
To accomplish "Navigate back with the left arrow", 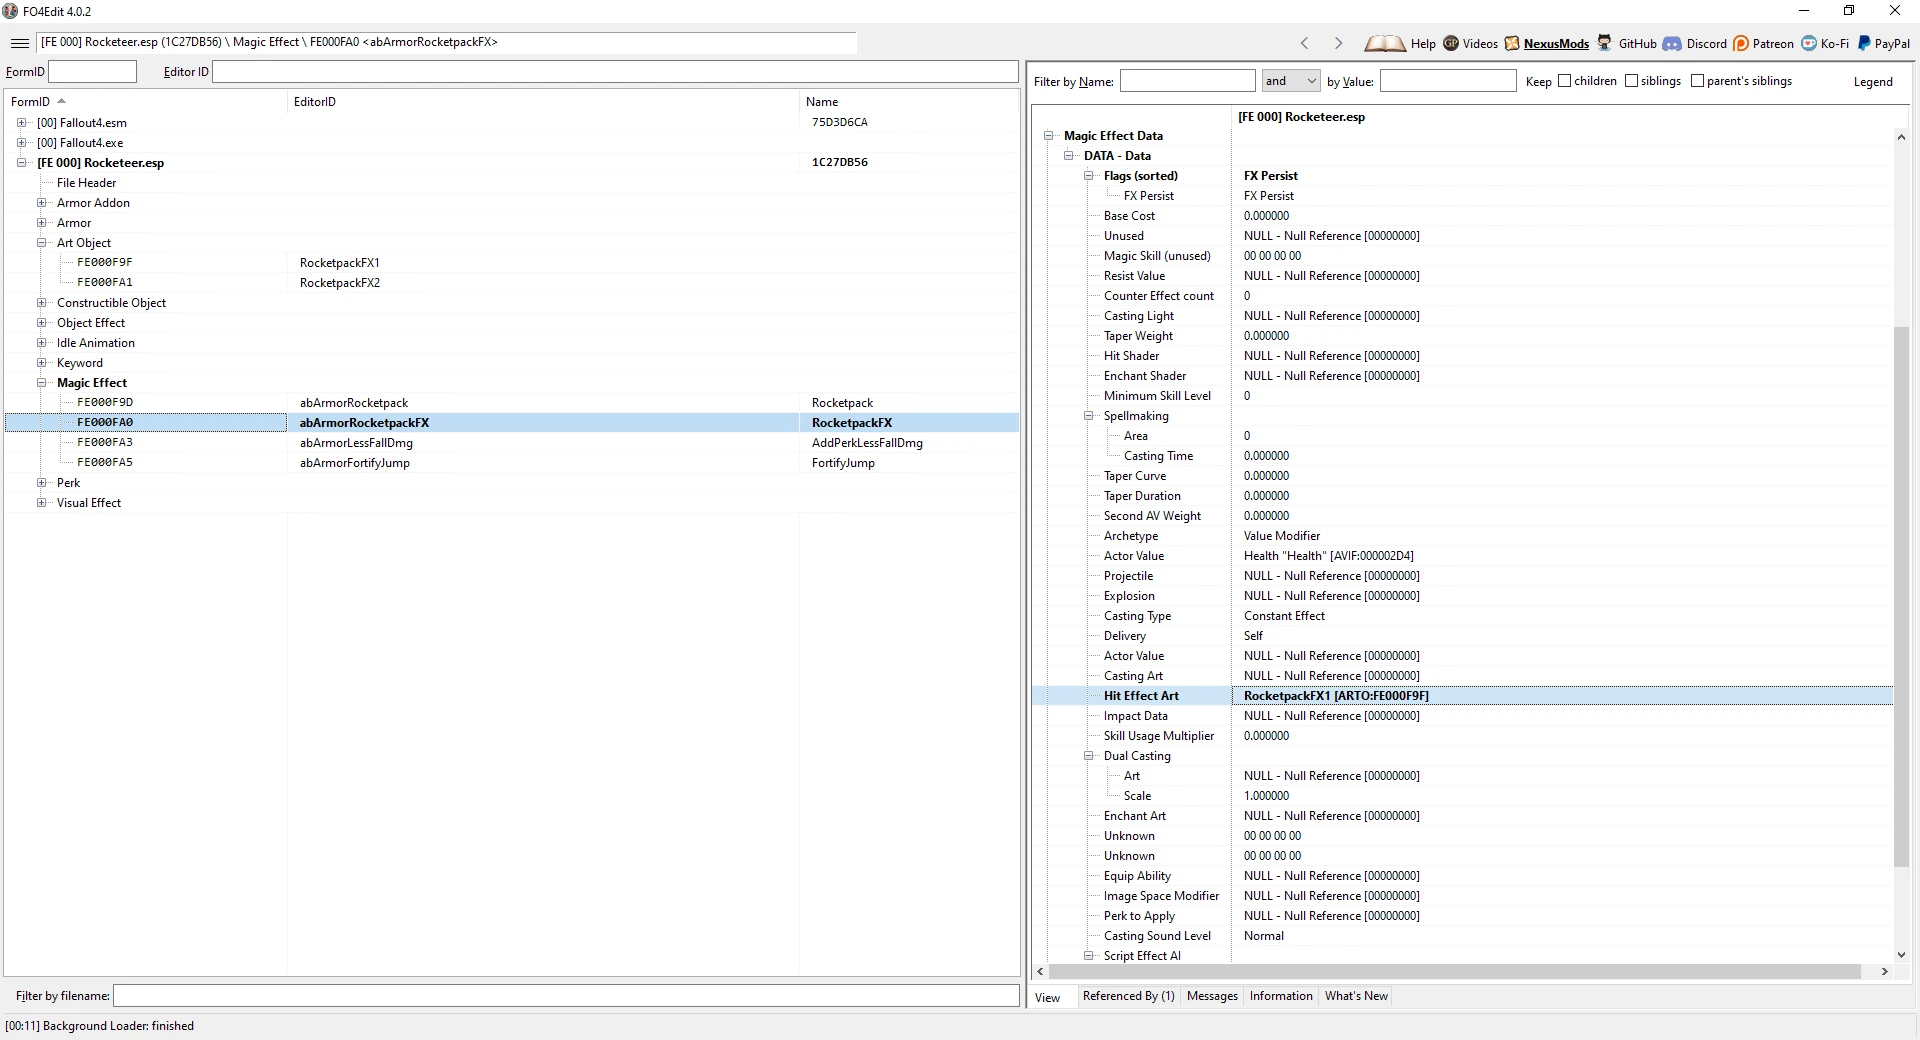I will pos(1304,43).
